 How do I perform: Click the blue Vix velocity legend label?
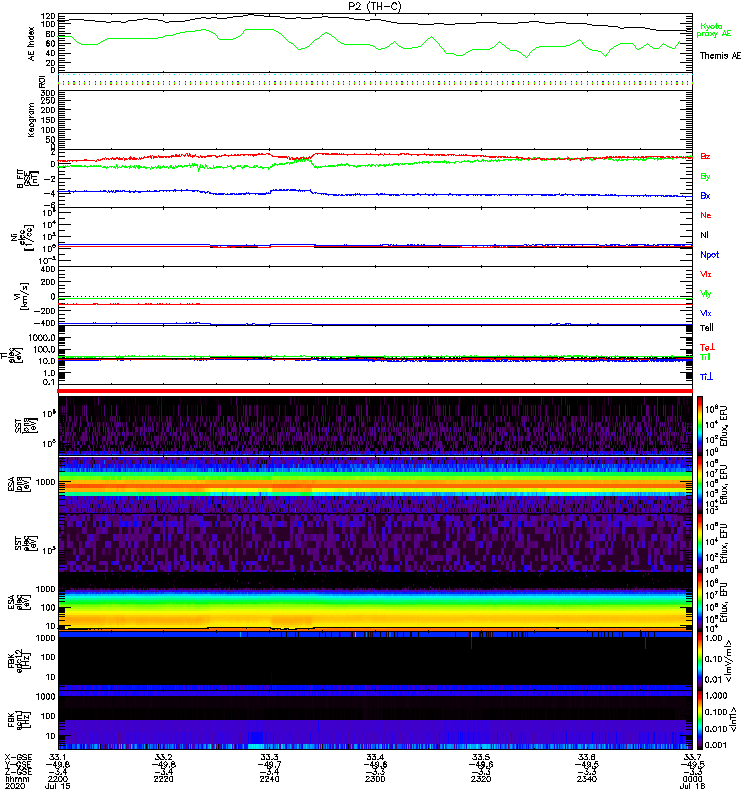tap(705, 313)
